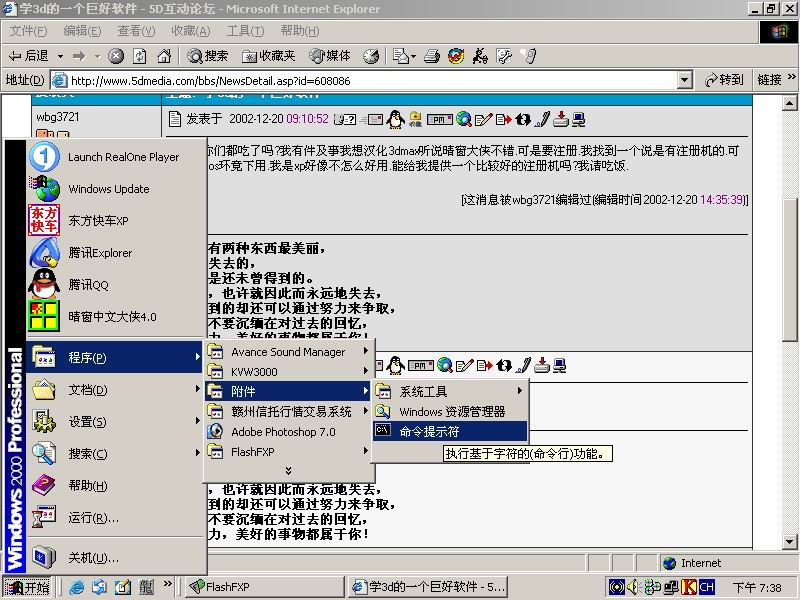Click the volume speaker tray icon
Screen dimensions: 800x600
pyautogui.click(x=632, y=587)
